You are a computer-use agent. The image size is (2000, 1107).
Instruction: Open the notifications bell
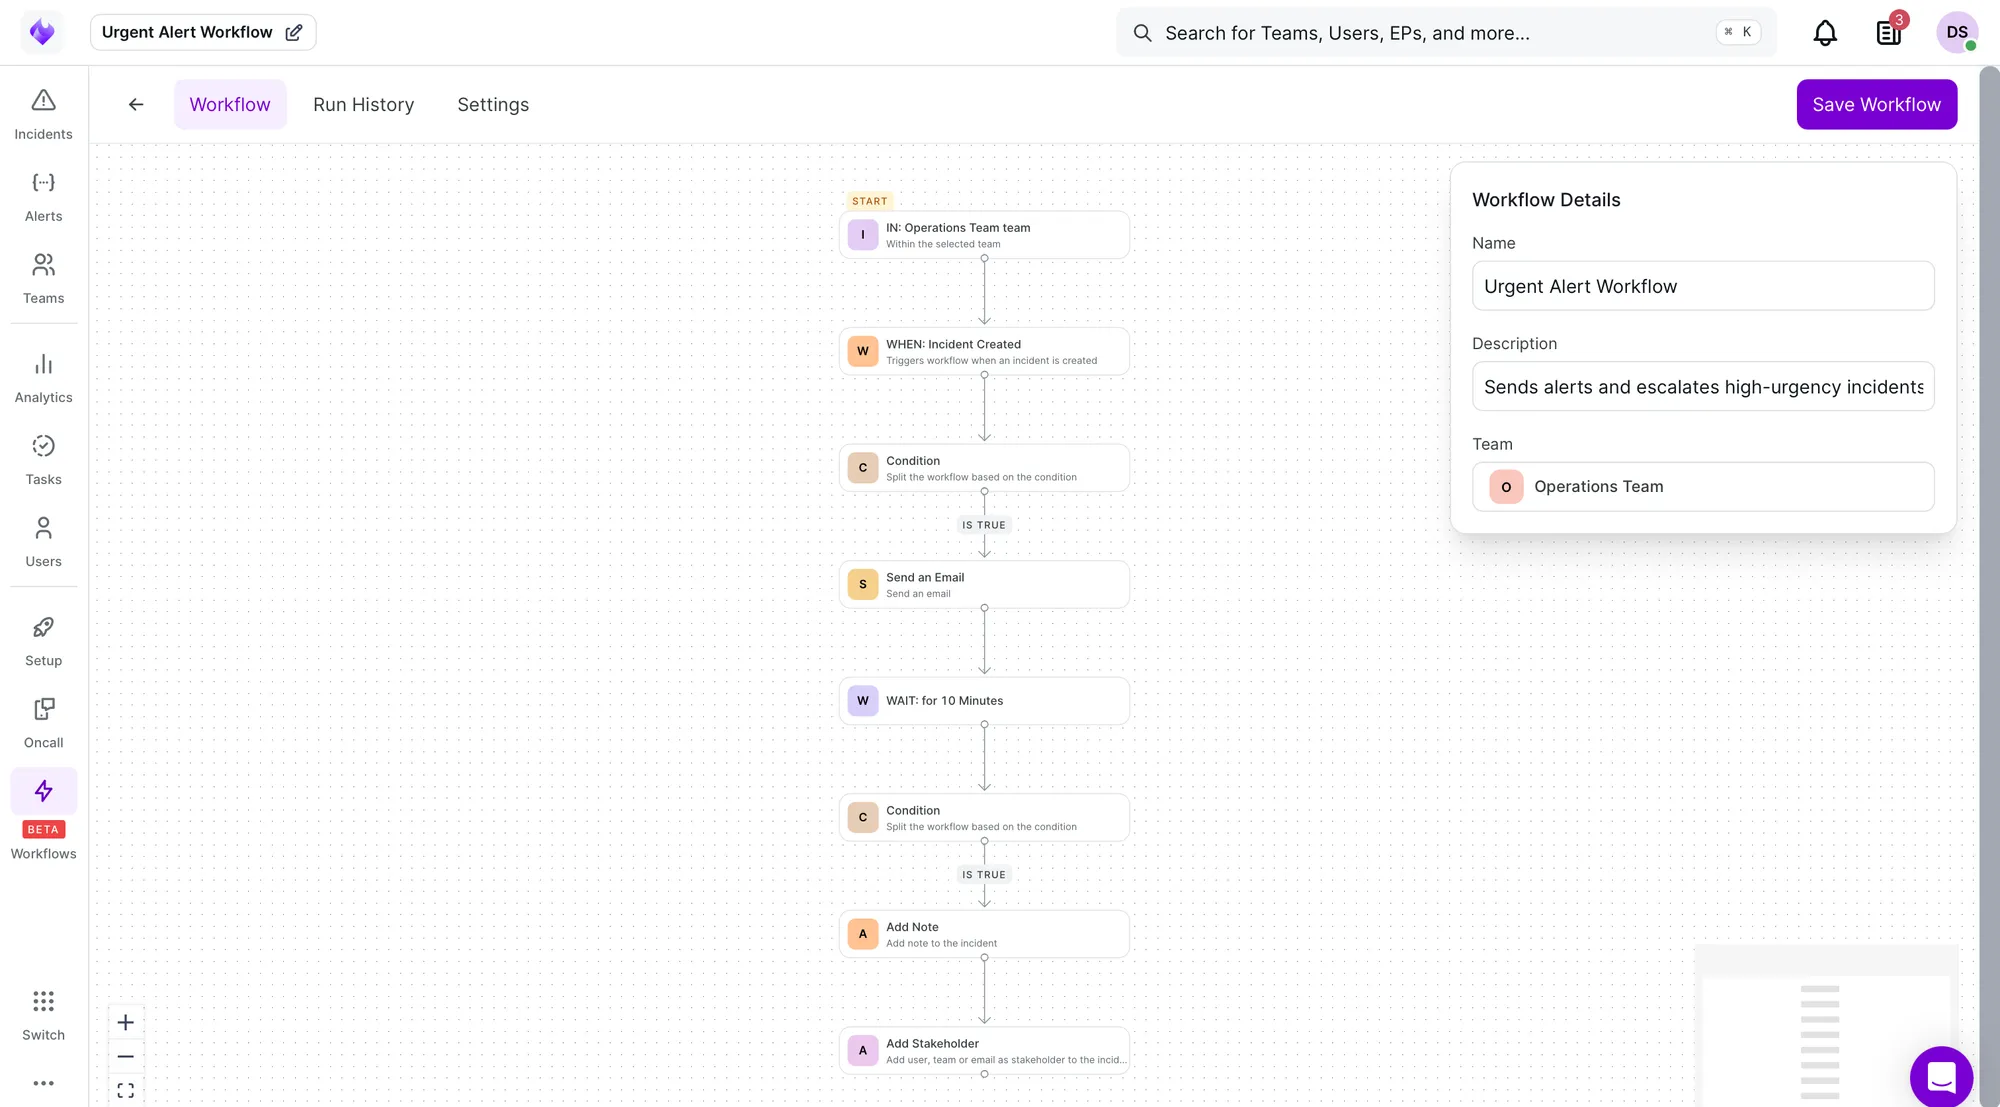click(x=1825, y=33)
